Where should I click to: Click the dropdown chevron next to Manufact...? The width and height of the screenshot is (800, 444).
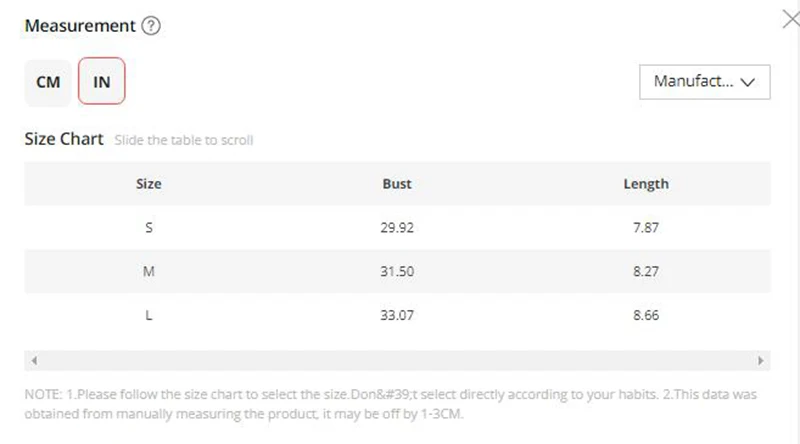[x=747, y=82]
